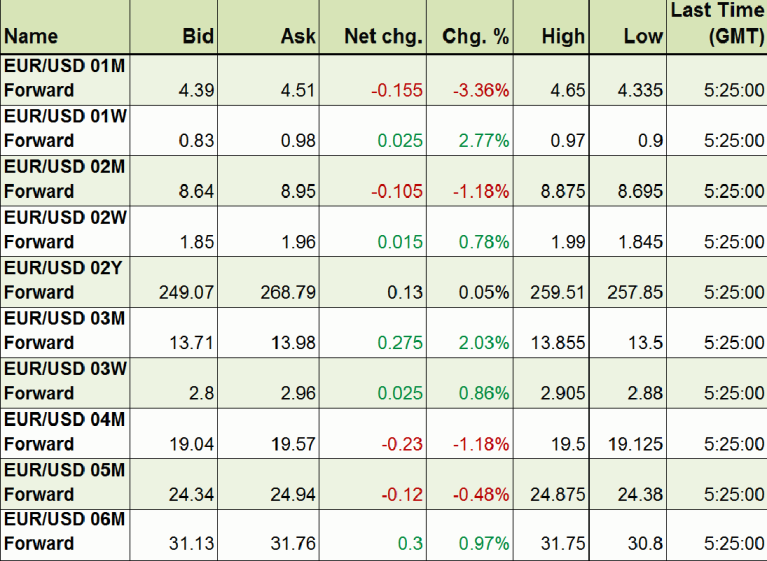Click the EUR/USD 03W Forward name

65,382
